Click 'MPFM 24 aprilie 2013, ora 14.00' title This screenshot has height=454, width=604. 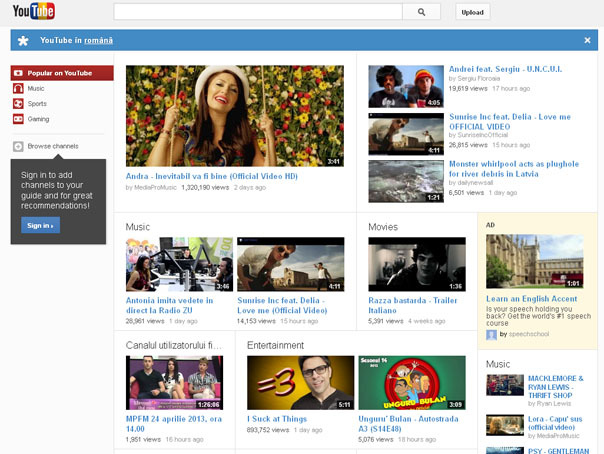click(174, 424)
